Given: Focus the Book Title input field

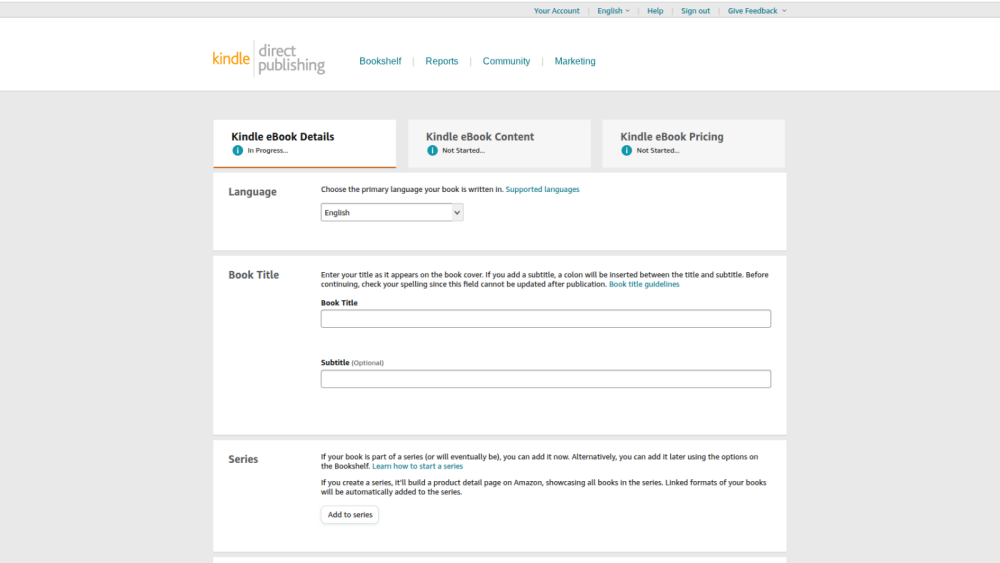Looking at the screenshot, I should pyautogui.click(x=545, y=319).
